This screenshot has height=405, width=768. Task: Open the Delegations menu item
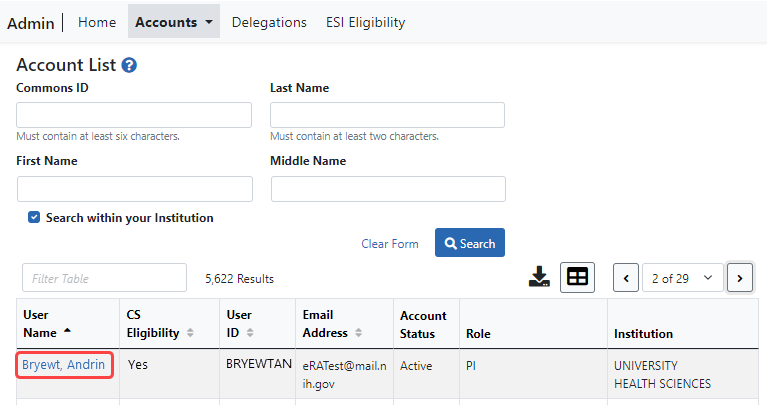tap(269, 22)
